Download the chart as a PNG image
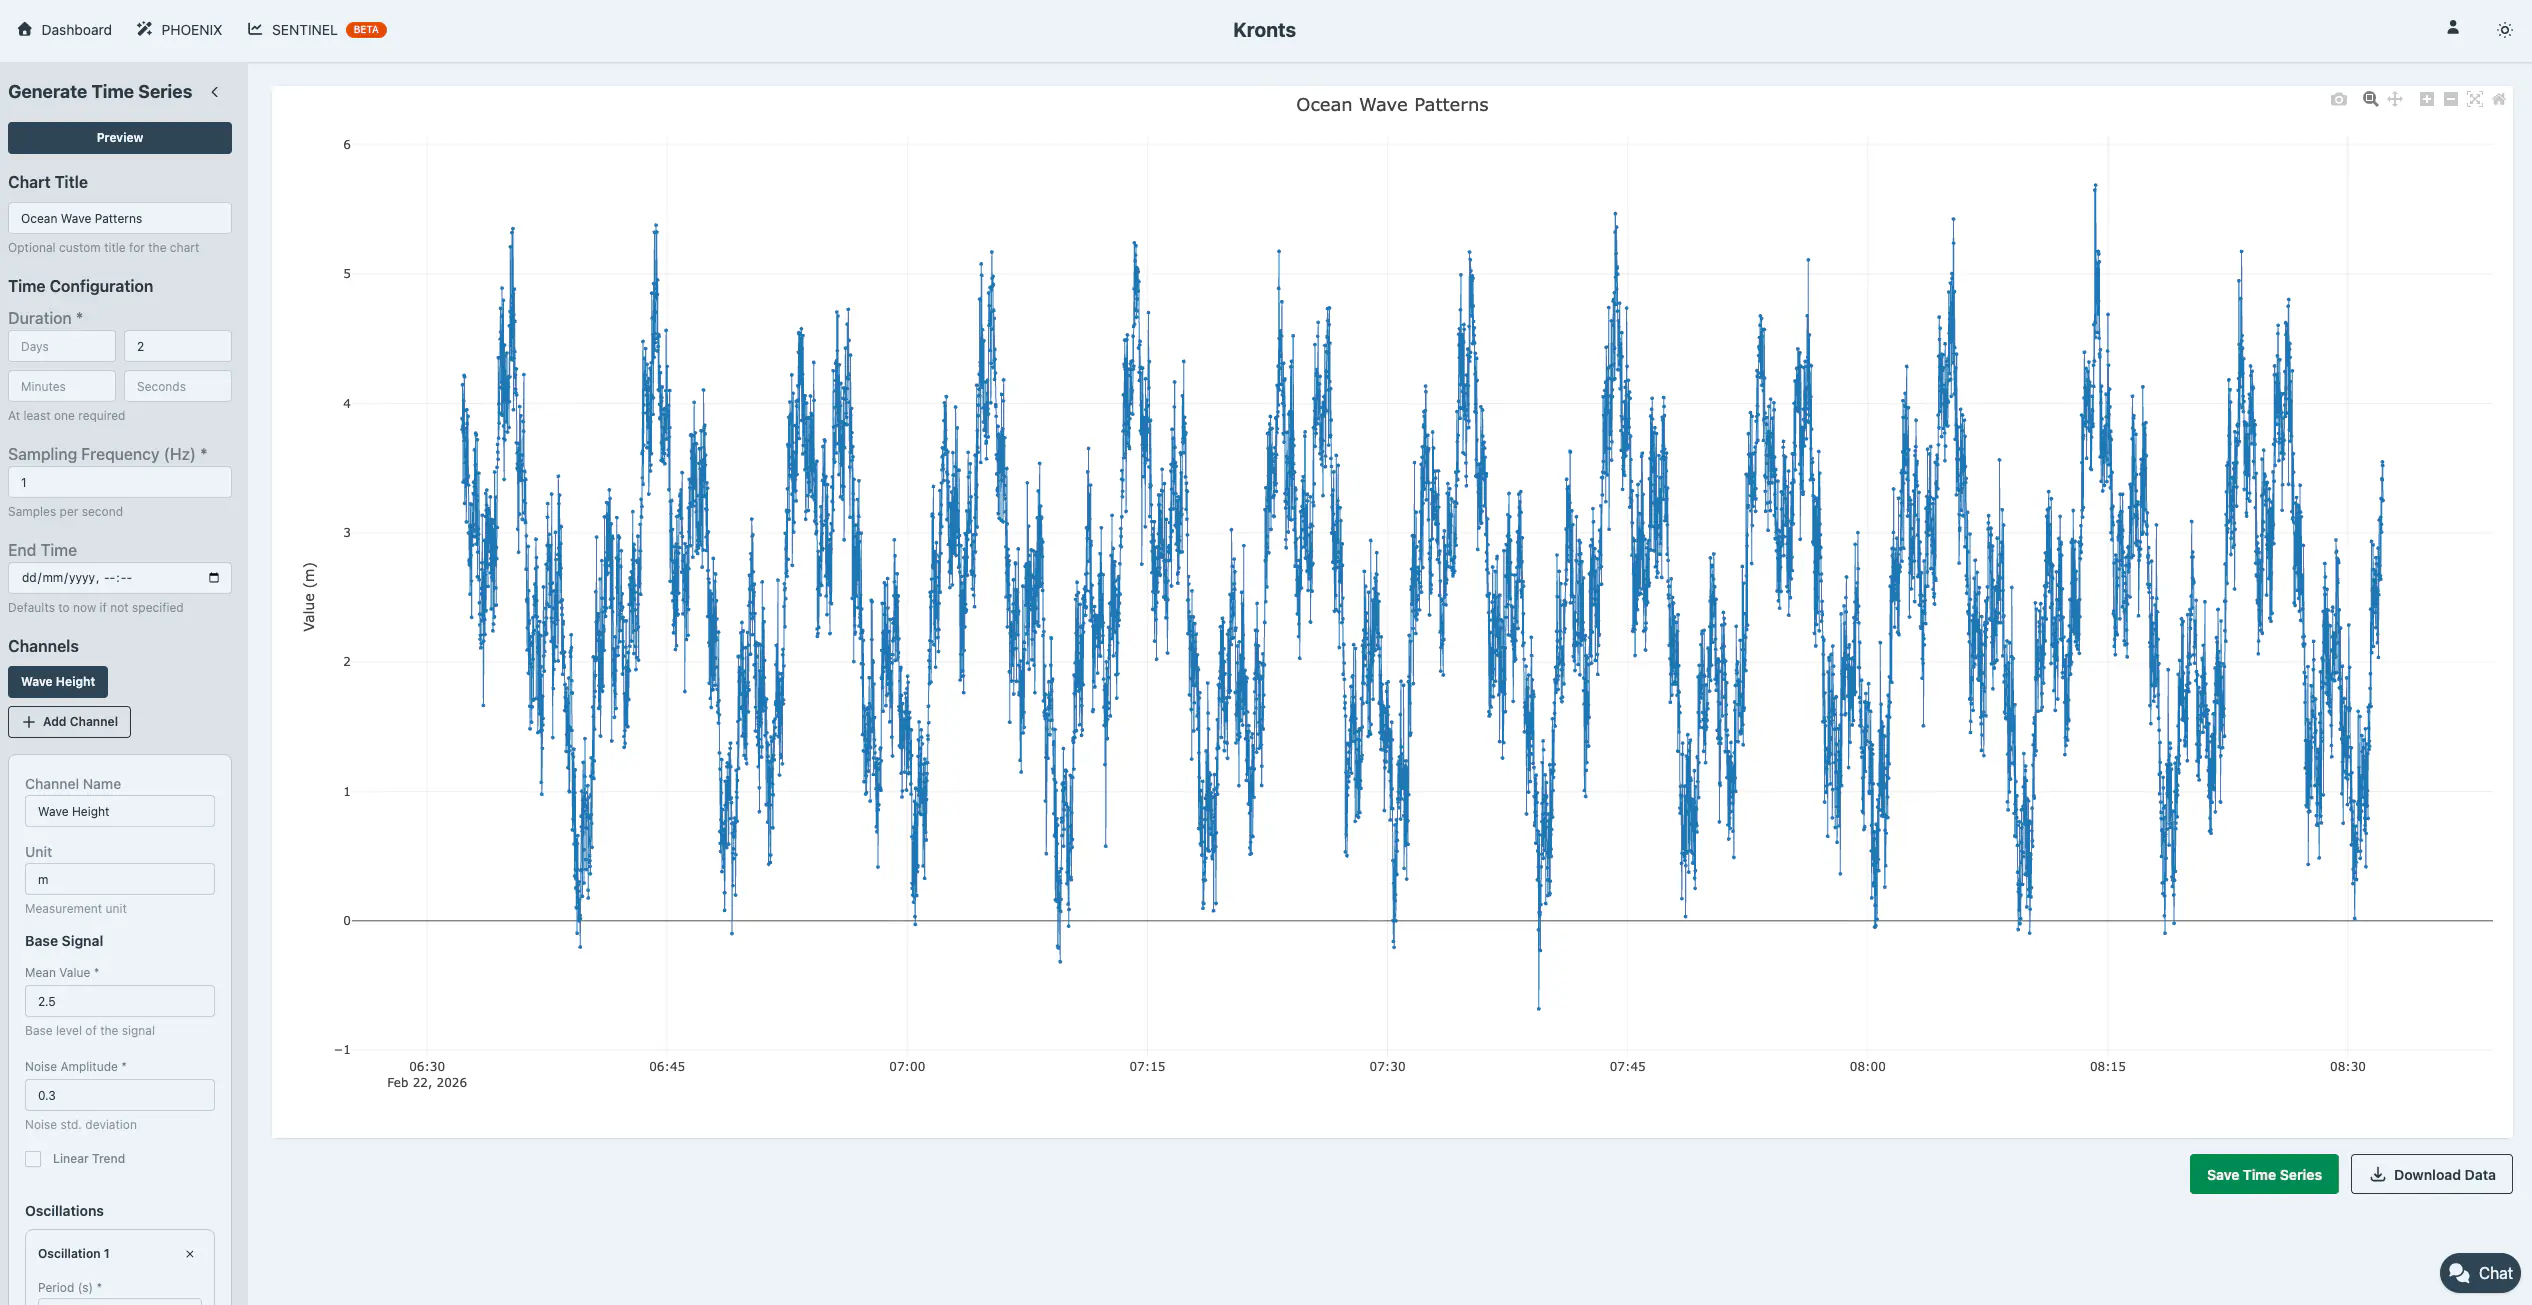The width and height of the screenshot is (2532, 1305). [2338, 99]
